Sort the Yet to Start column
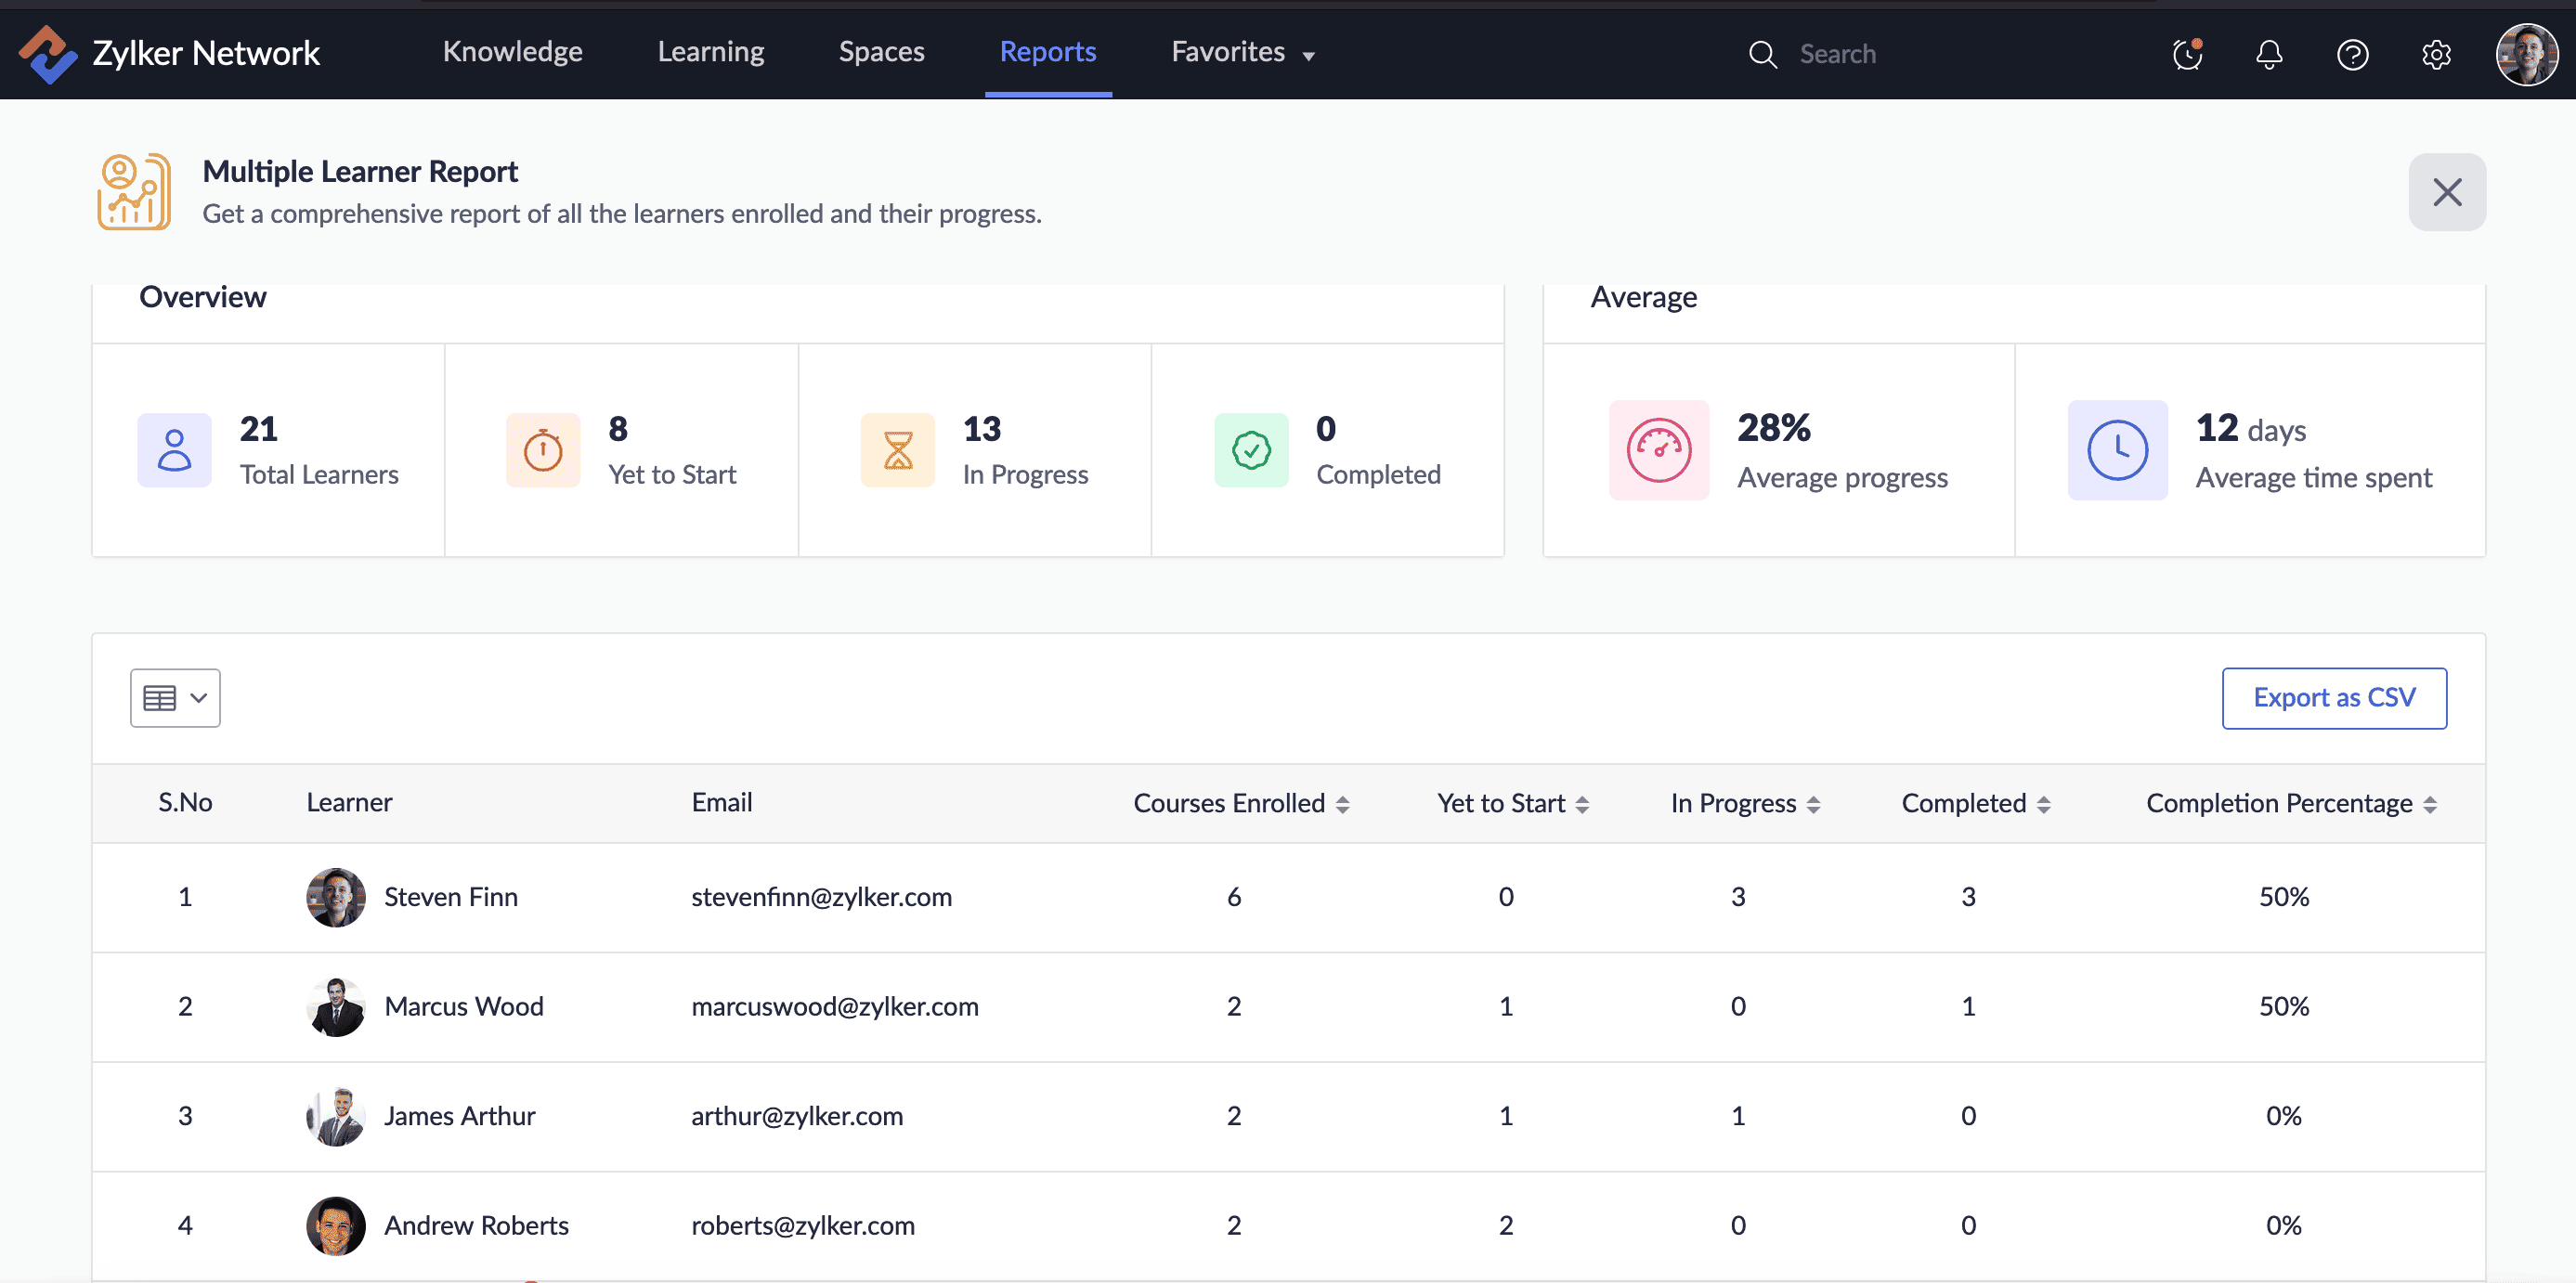 (1582, 804)
